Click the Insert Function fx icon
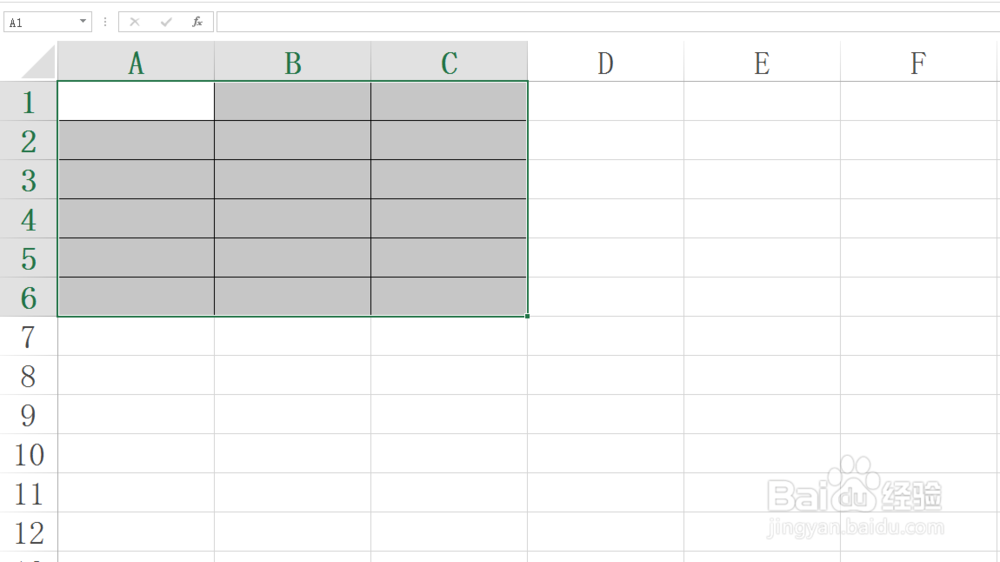The image size is (1000, 562). [197, 22]
